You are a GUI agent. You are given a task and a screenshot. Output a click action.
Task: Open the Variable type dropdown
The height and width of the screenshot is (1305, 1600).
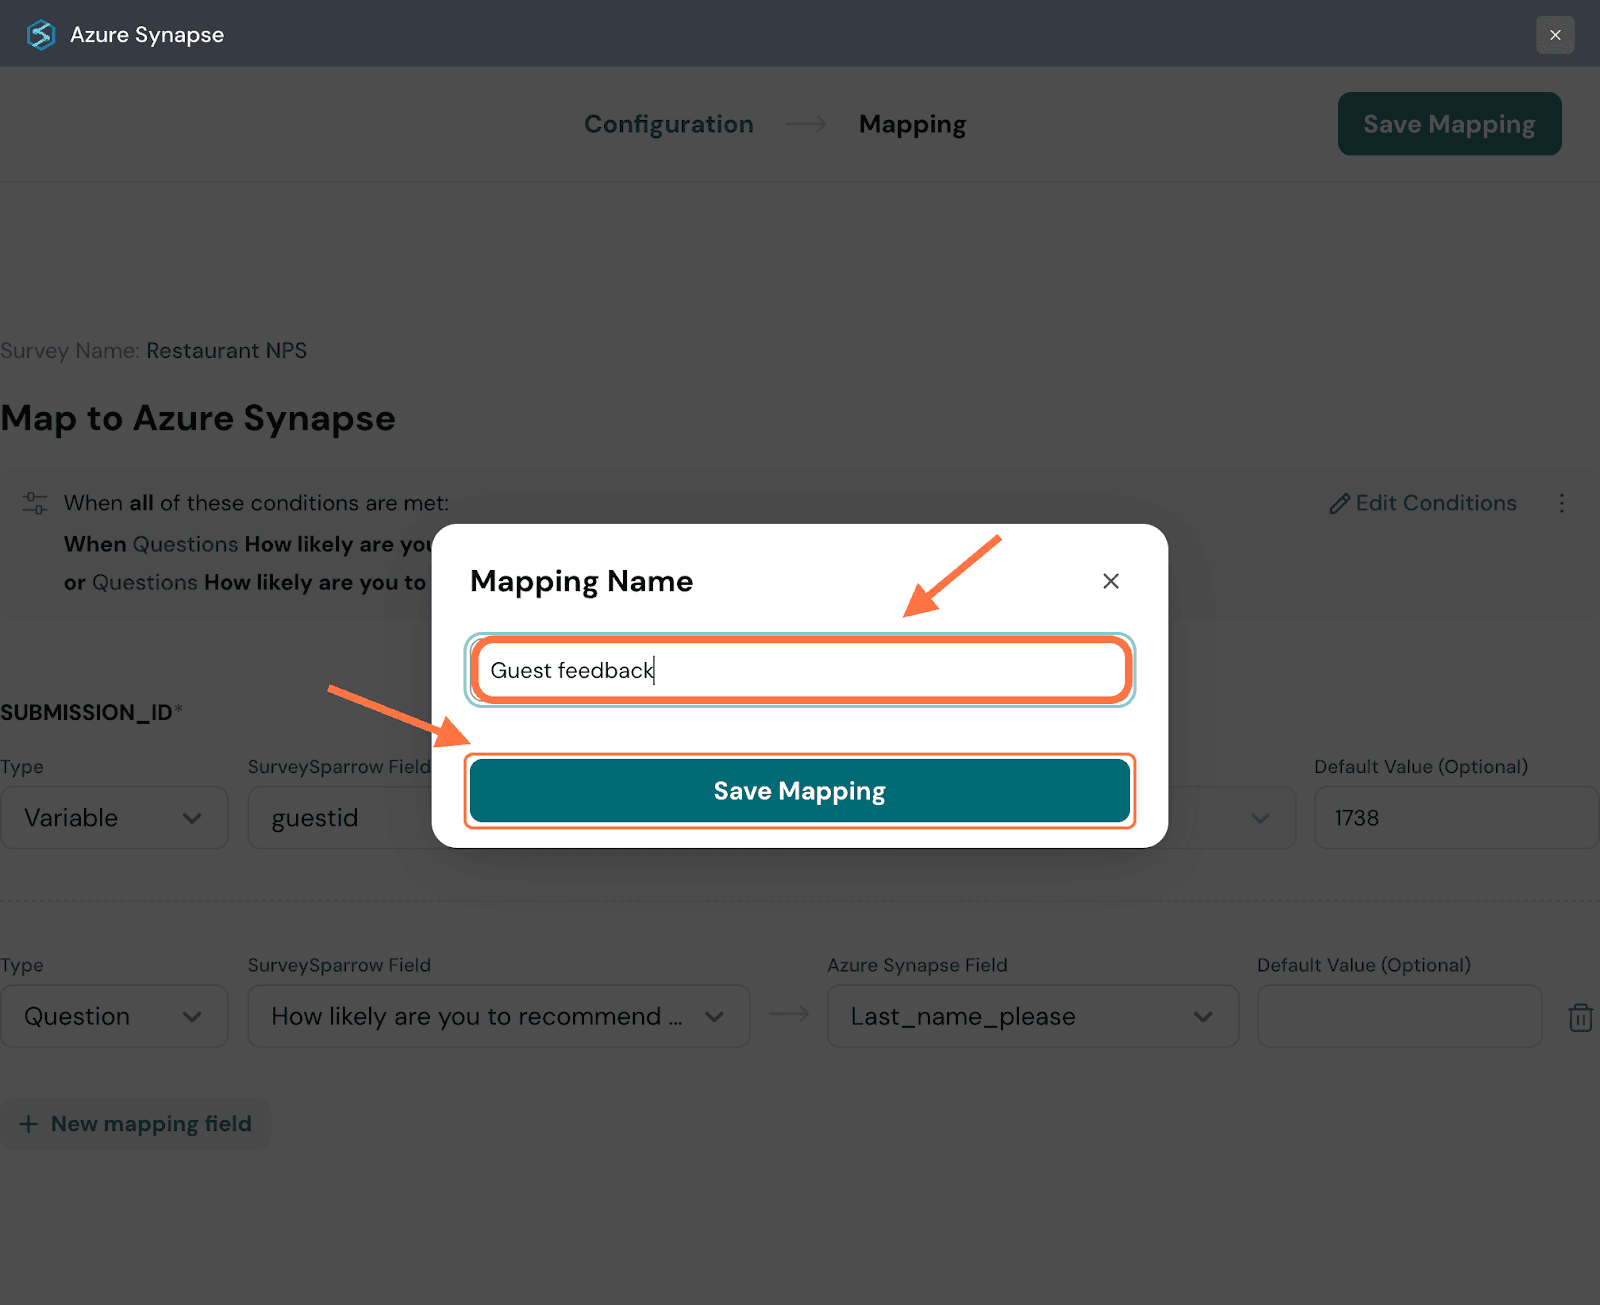(x=114, y=818)
